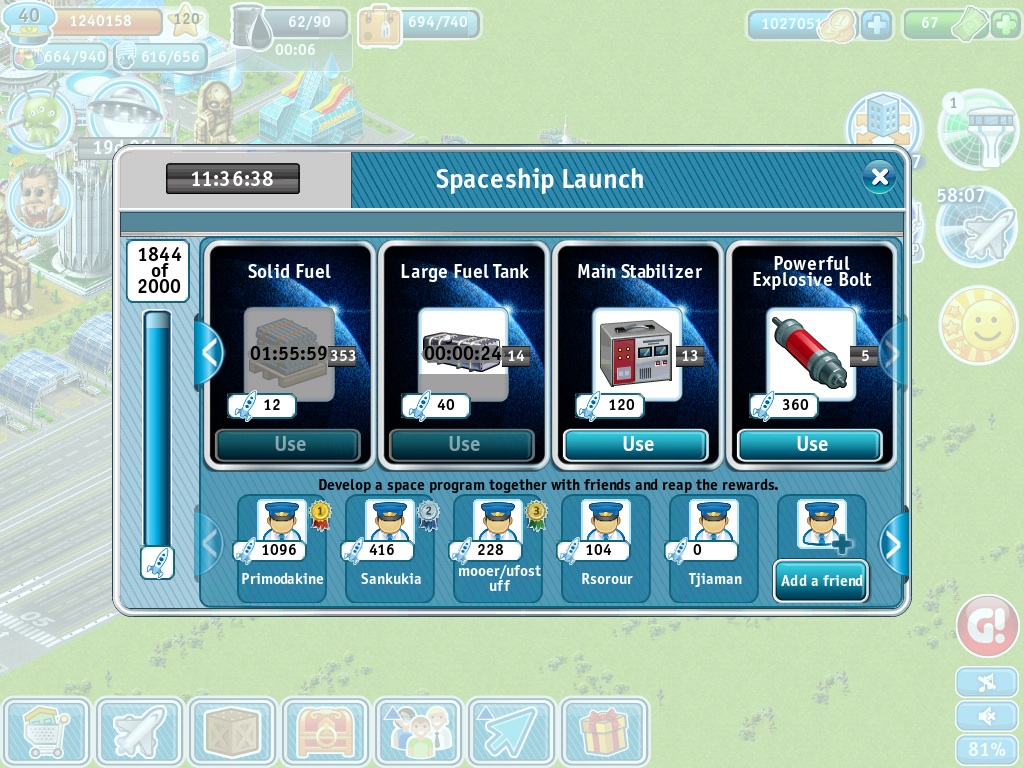The height and width of the screenshot is (768, 1024).
Task: Open the control tower radar icon
Action: click(978, 128)
